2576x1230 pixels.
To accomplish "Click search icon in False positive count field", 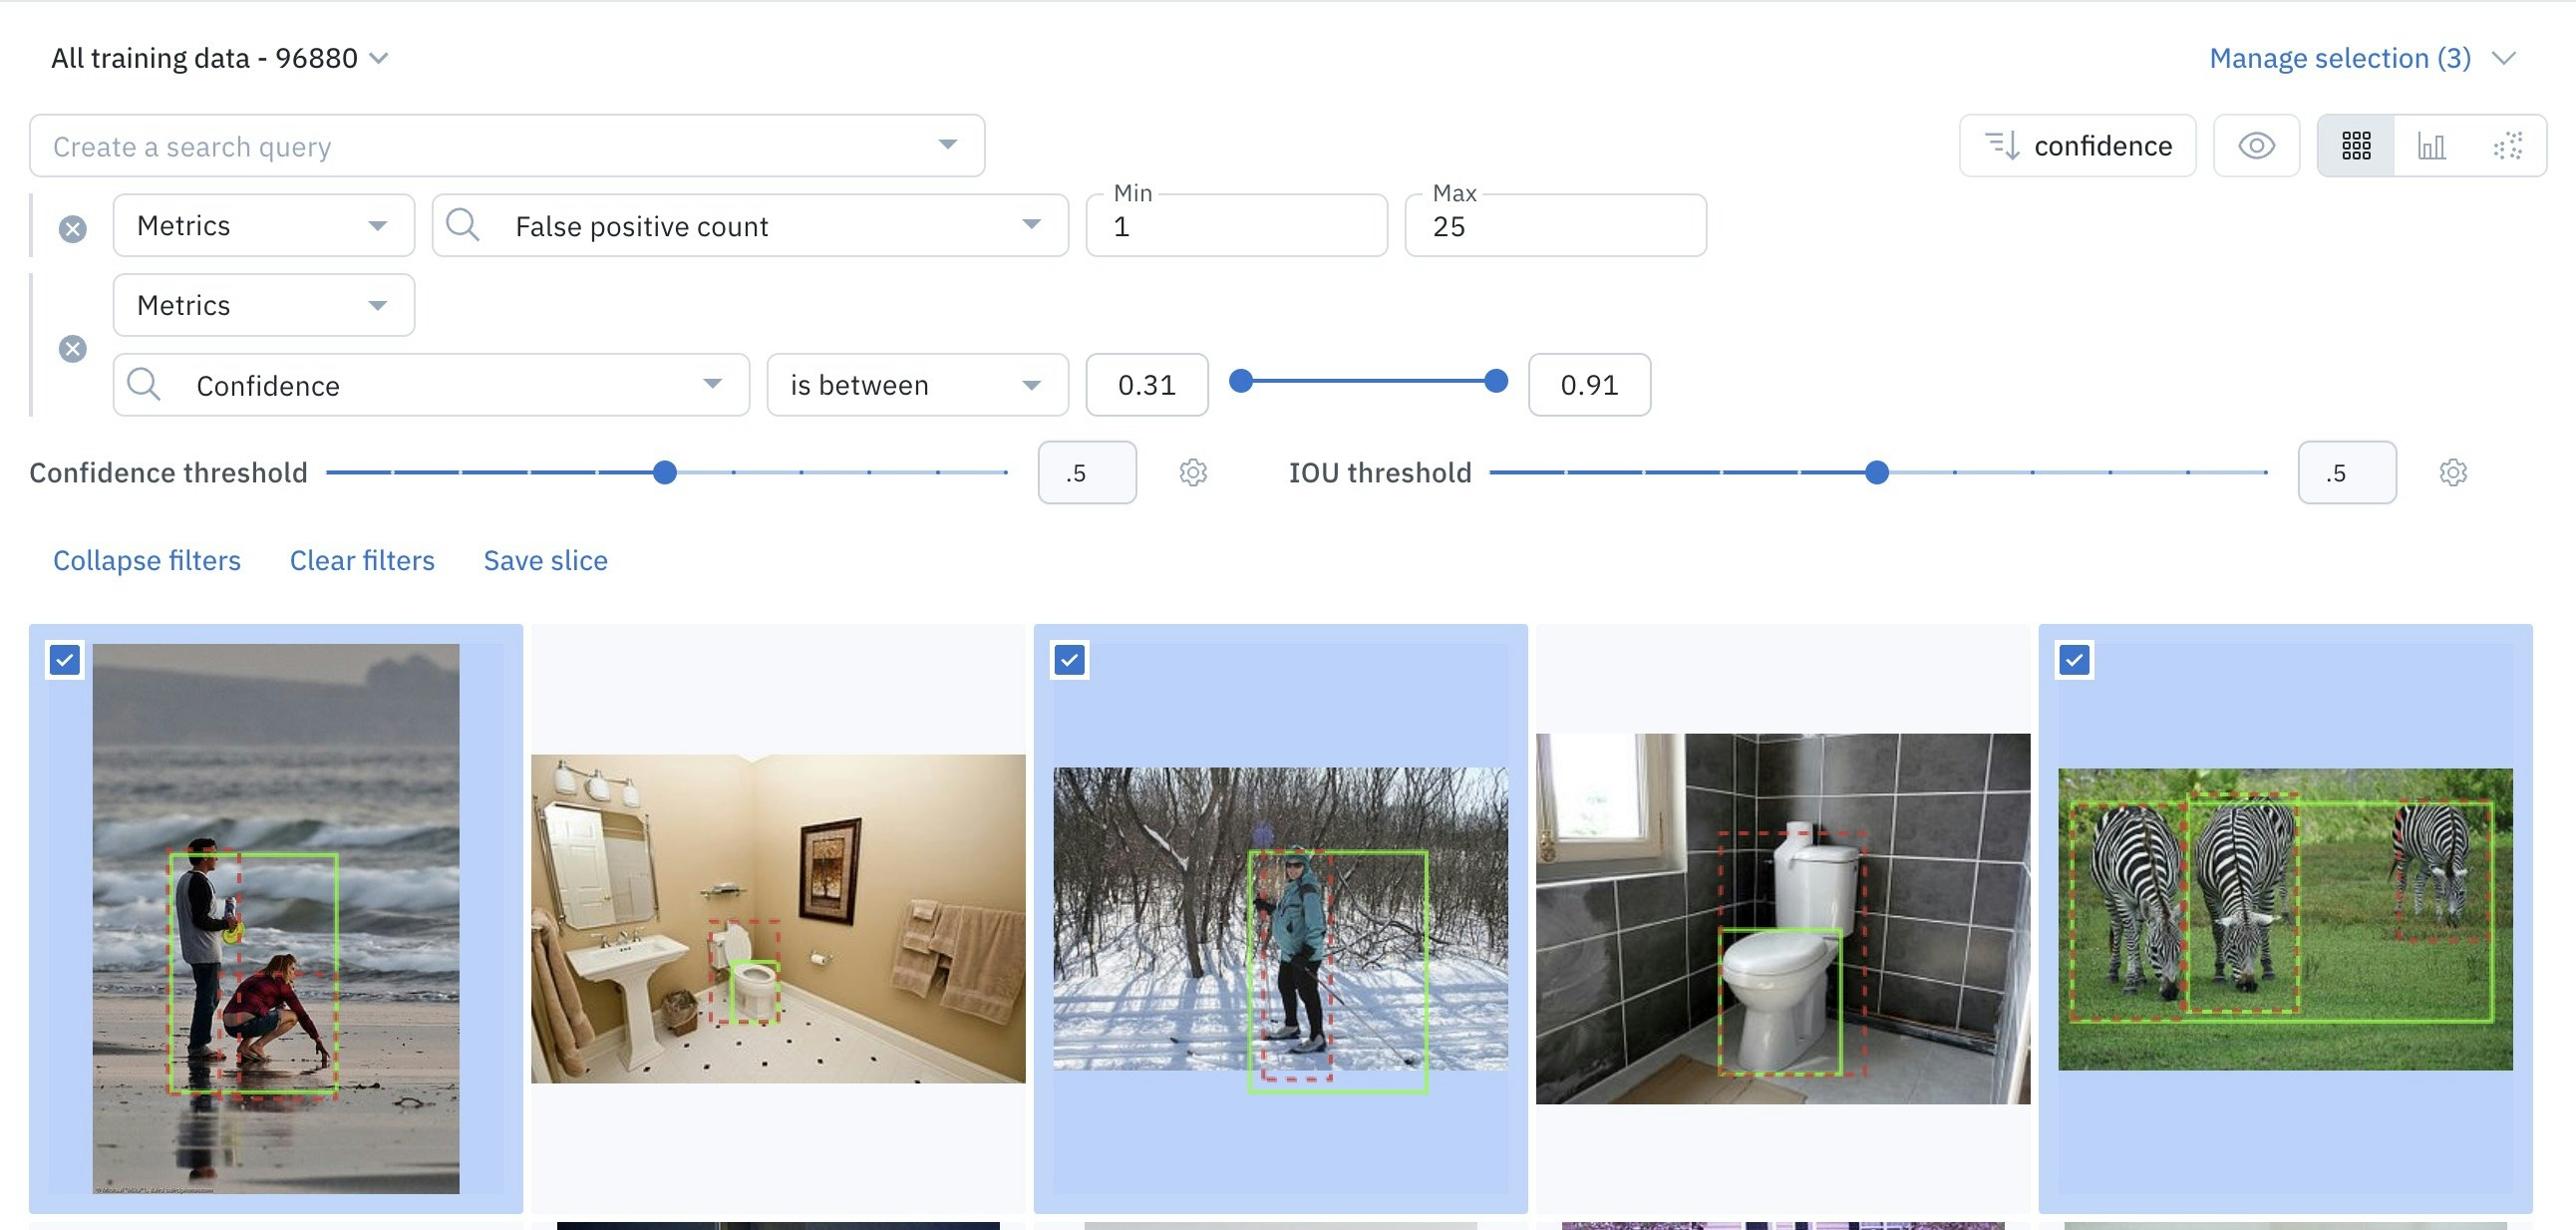I will 462,225.
